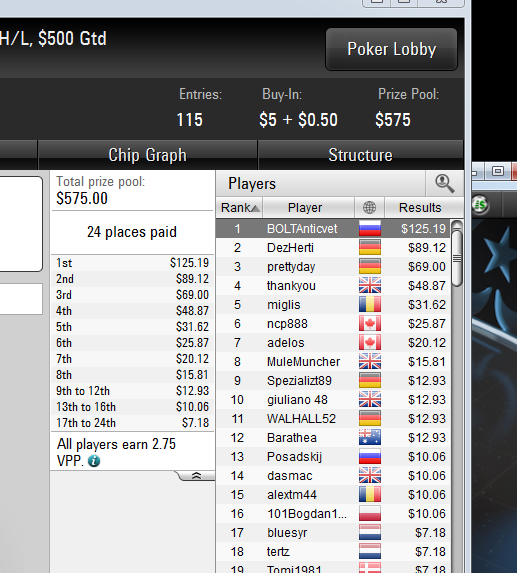
Task: Click the scrollbar up arrow
Action: click(x=457, y=224)
